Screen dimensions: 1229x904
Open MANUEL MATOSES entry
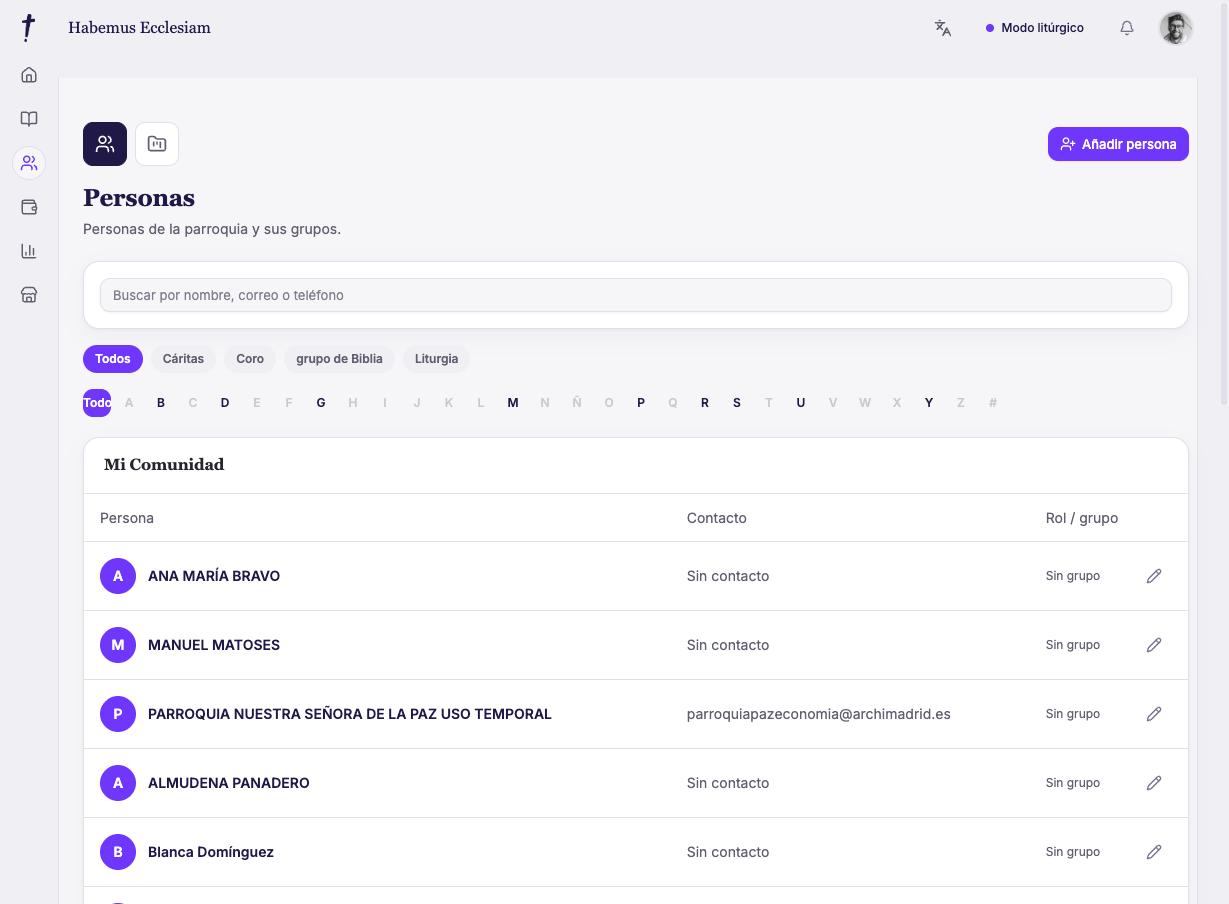coord(214,645)
